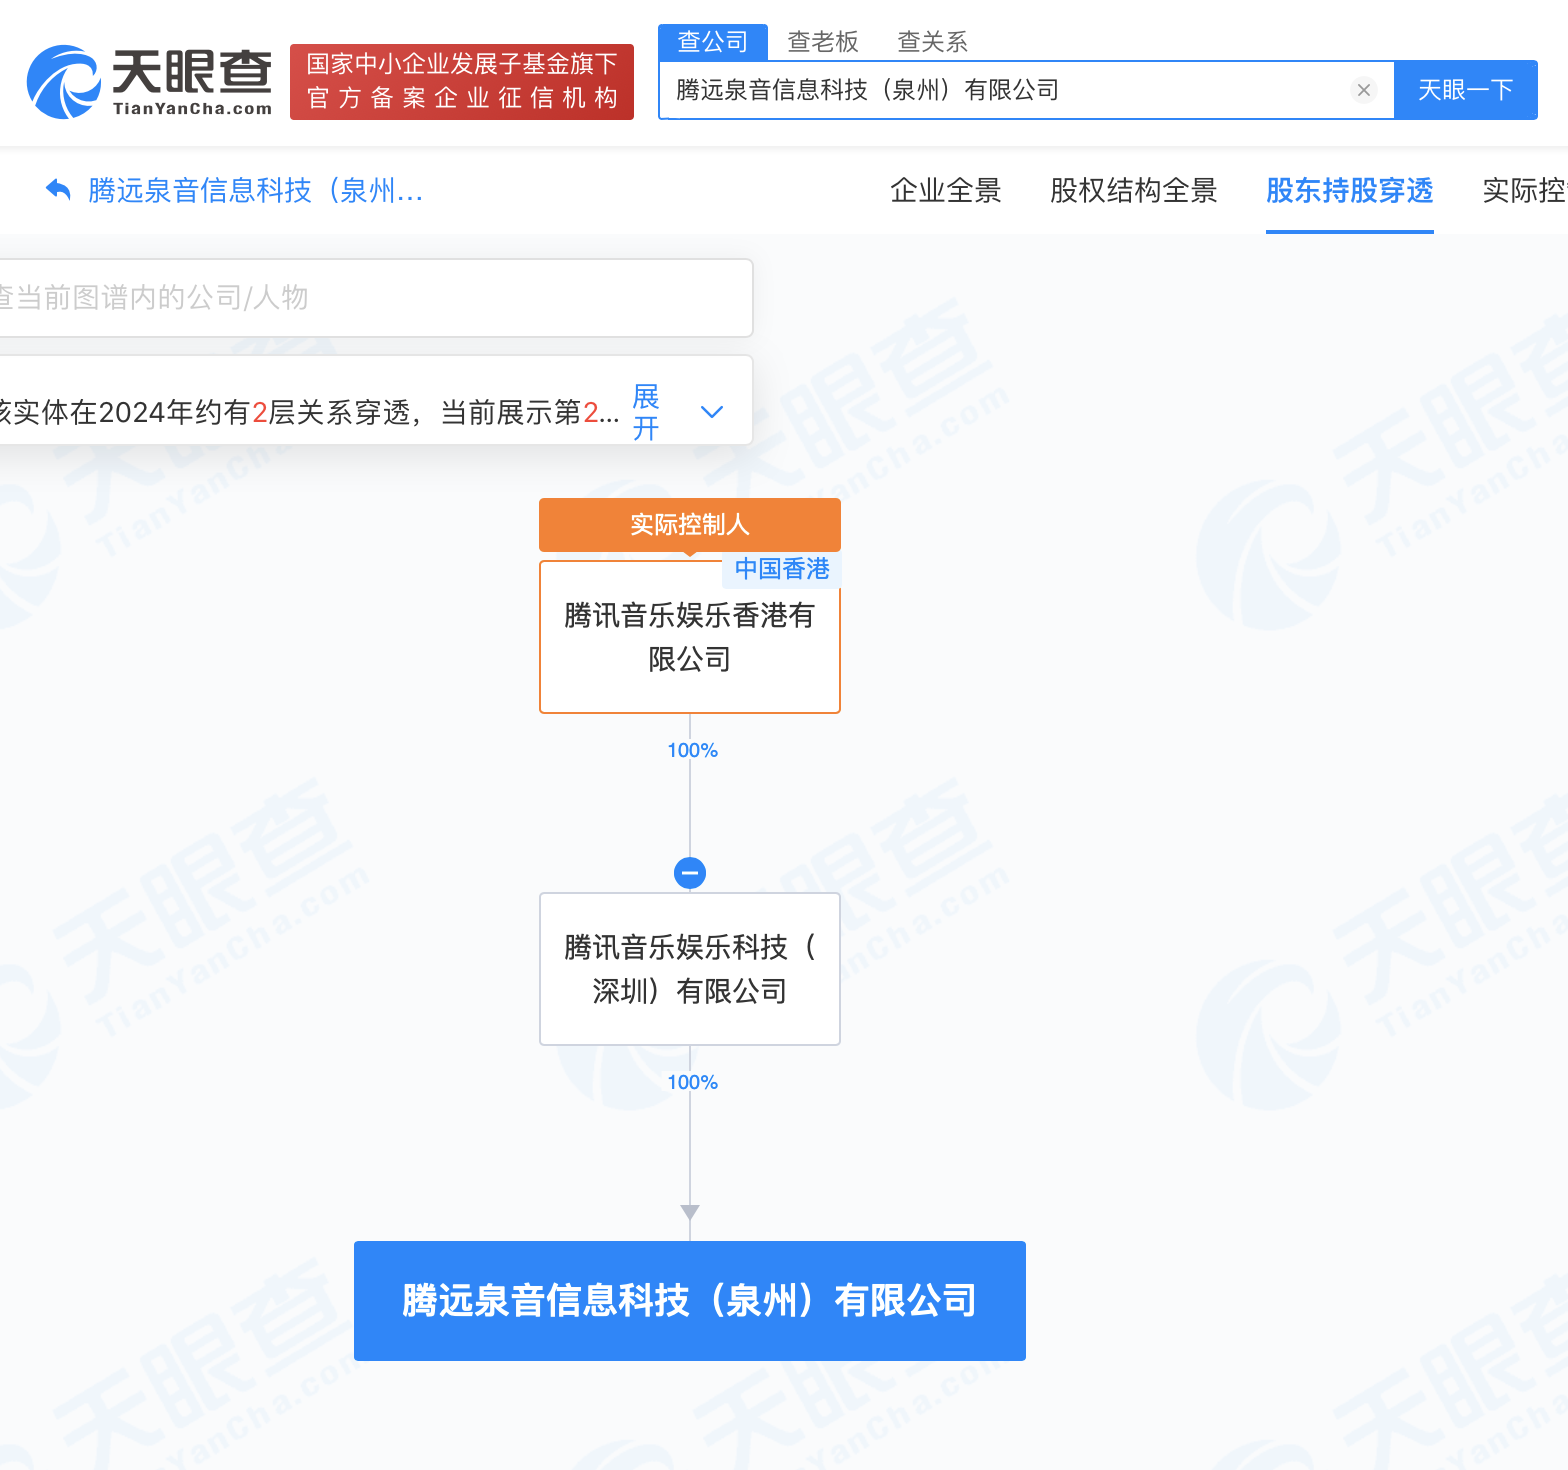Click the lower 100% shareholding label
Image resolution: width=1568 pixels, height=1470 pixels.
[x=692, y=1082]
